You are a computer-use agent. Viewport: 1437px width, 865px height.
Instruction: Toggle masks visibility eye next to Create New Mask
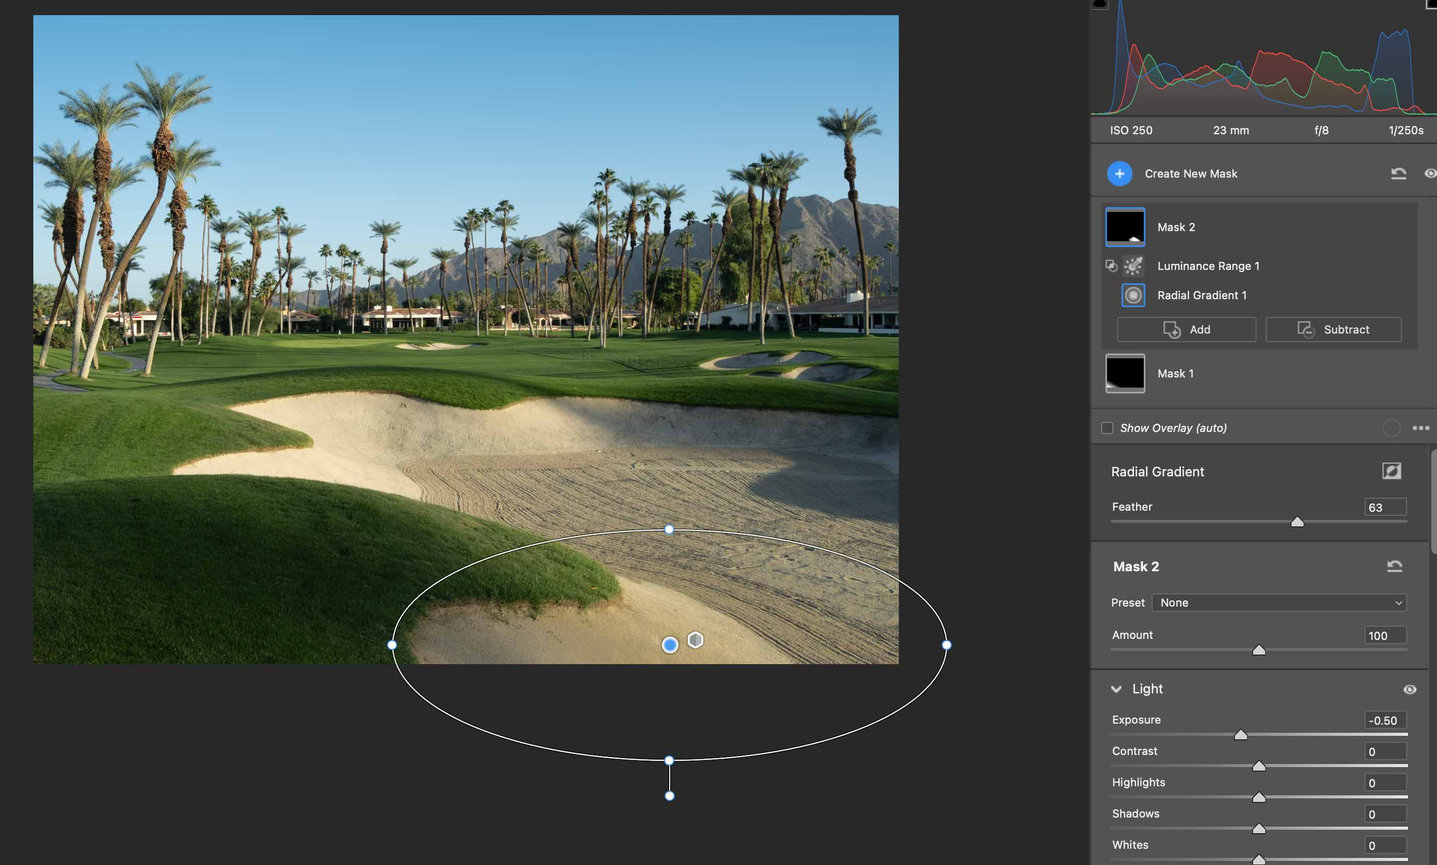(1430, 174)
